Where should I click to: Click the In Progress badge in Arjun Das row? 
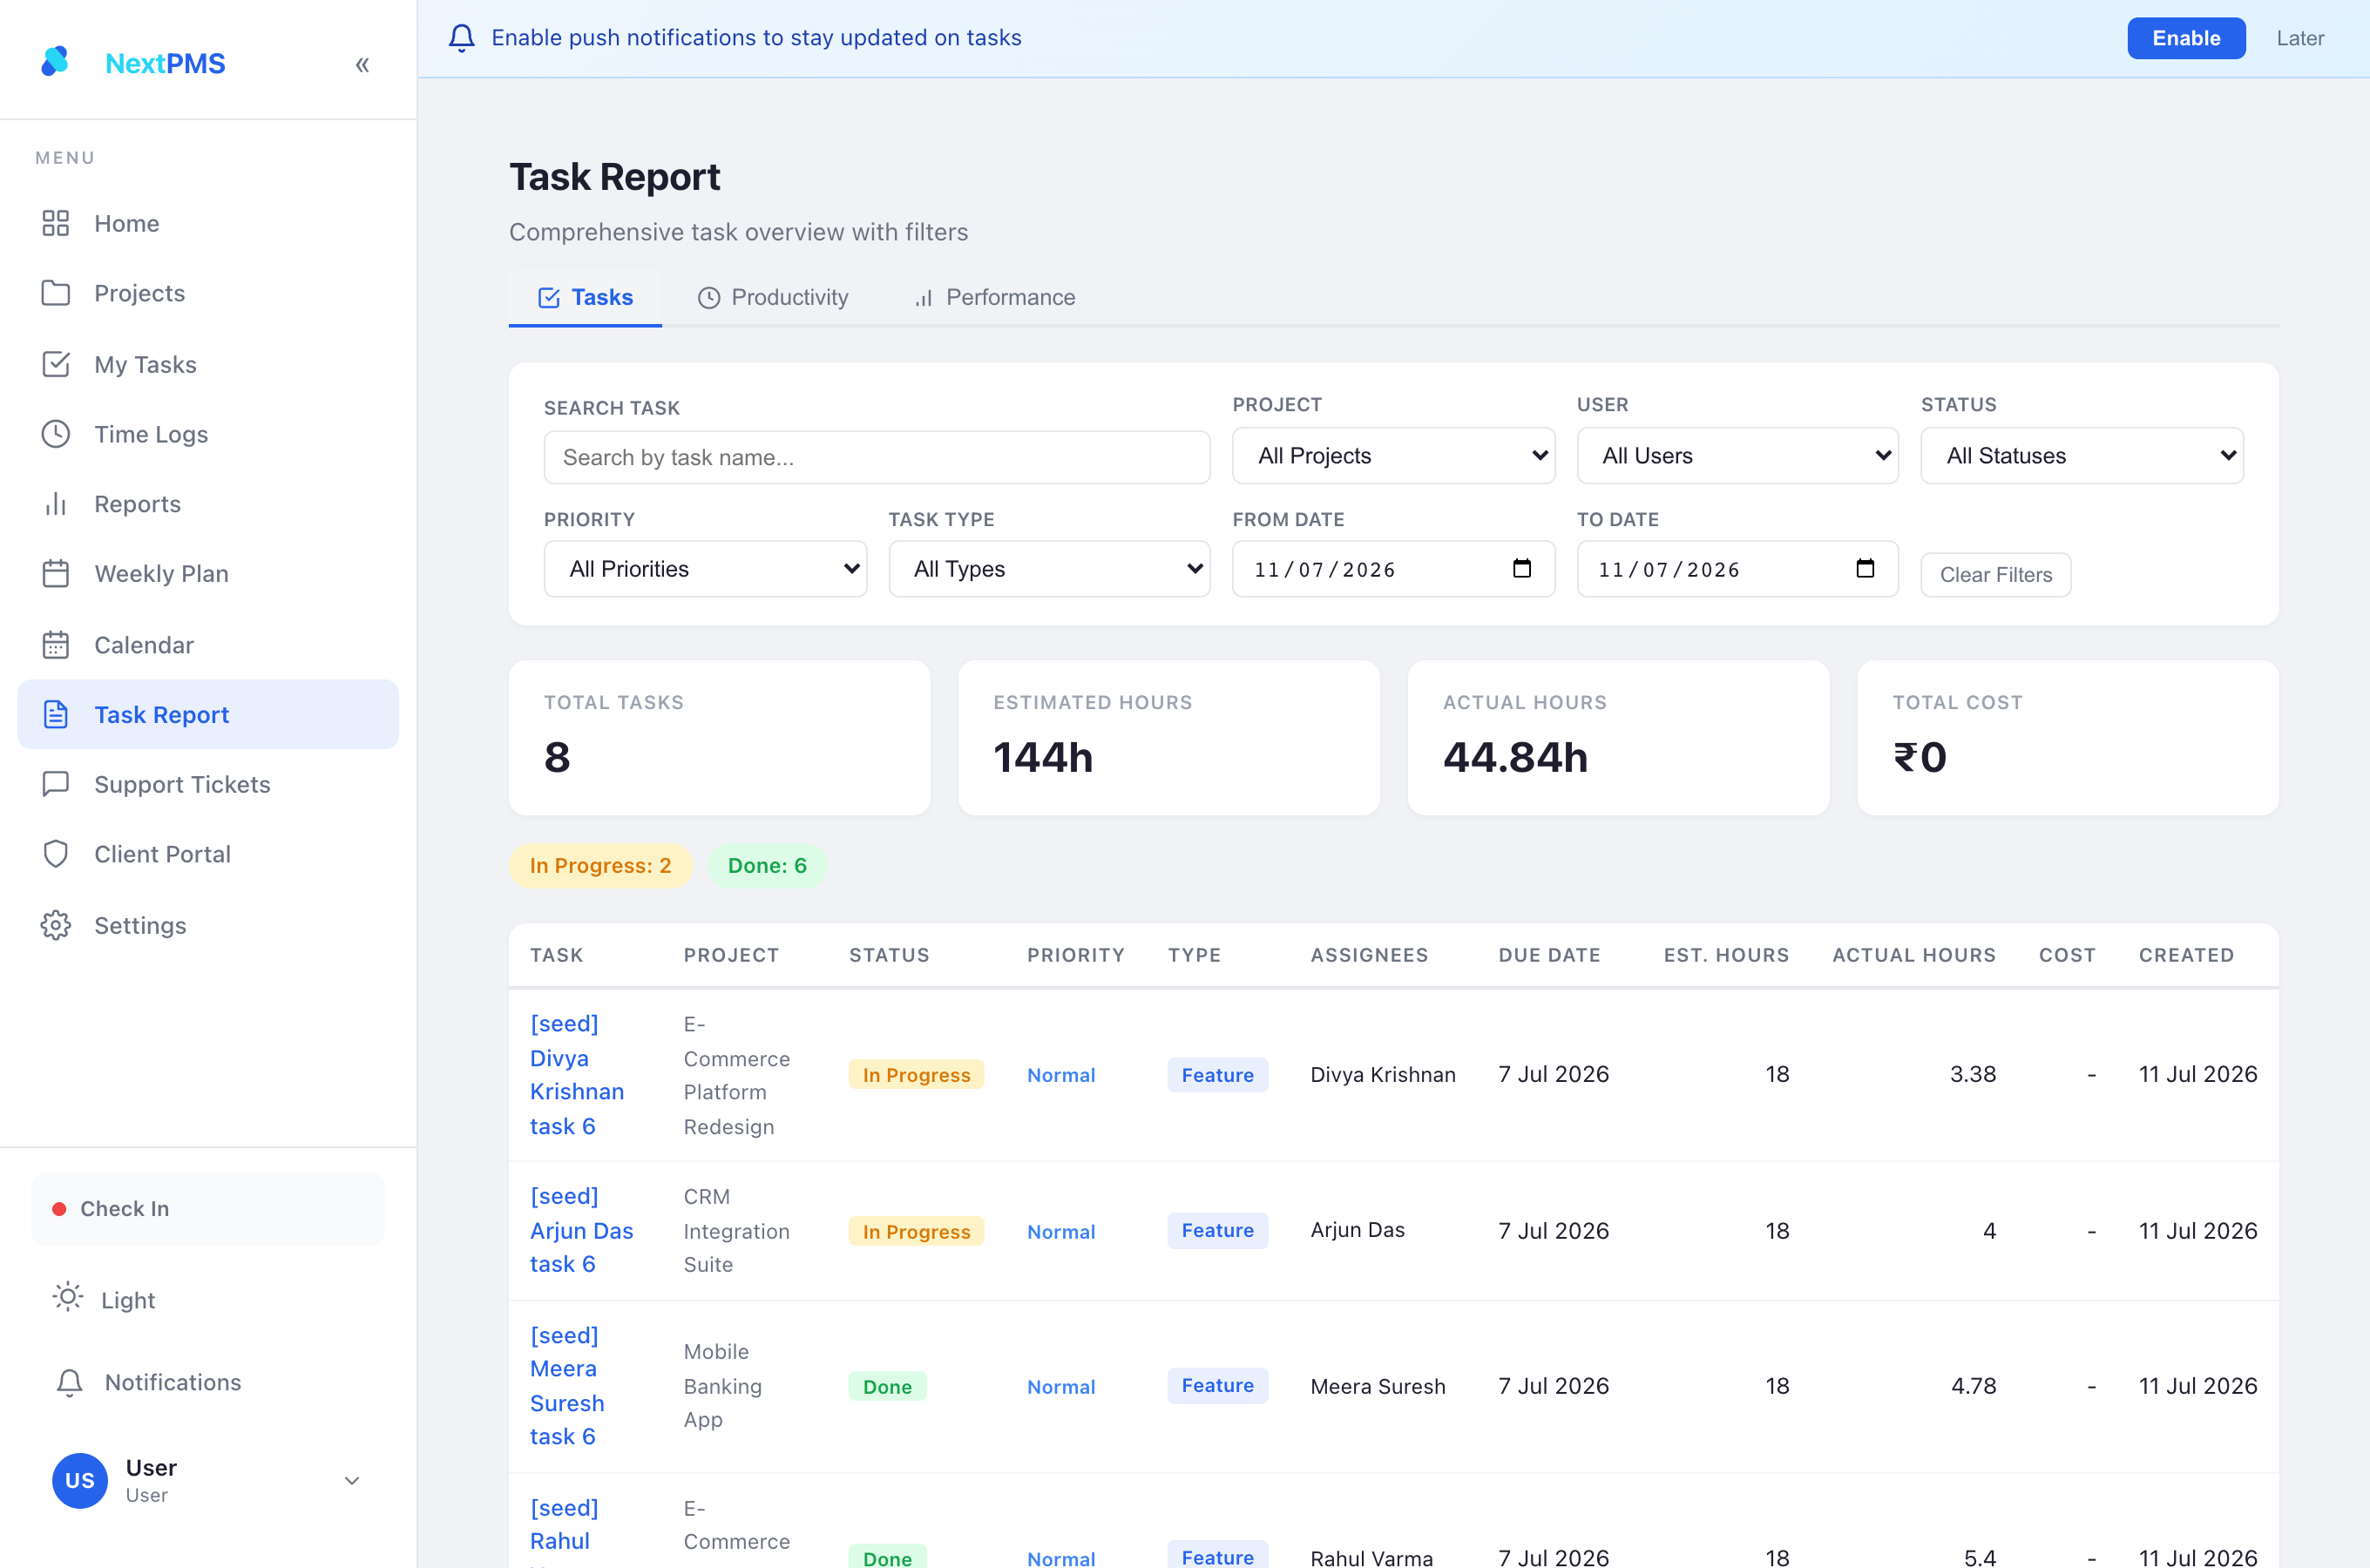916,1231
